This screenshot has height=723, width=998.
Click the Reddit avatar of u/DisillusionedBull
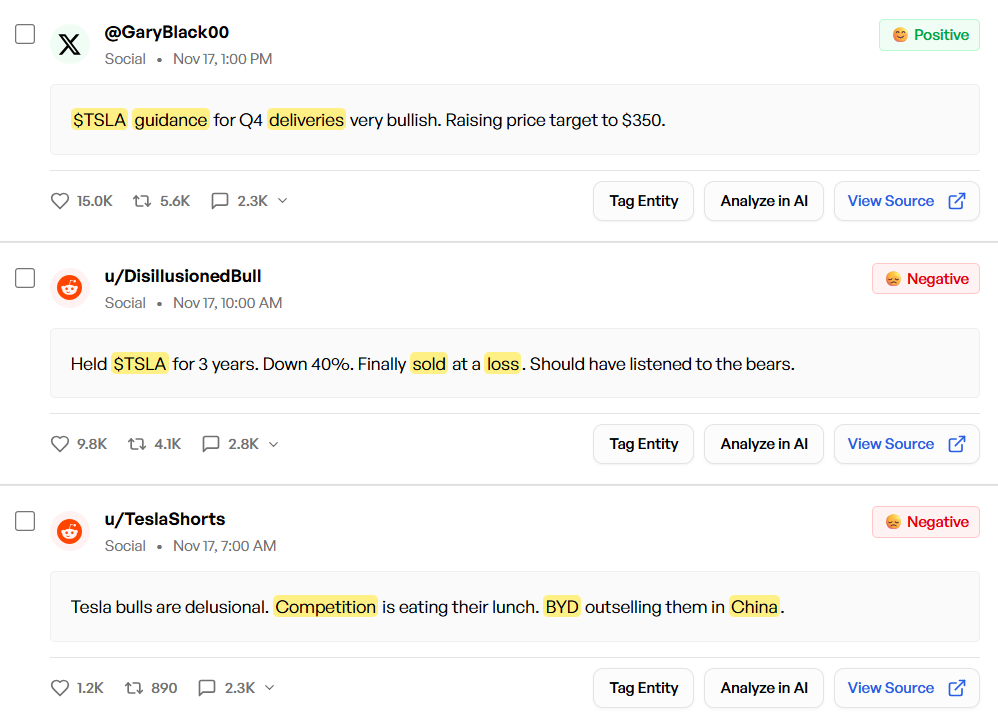click(x=70, y=288)
